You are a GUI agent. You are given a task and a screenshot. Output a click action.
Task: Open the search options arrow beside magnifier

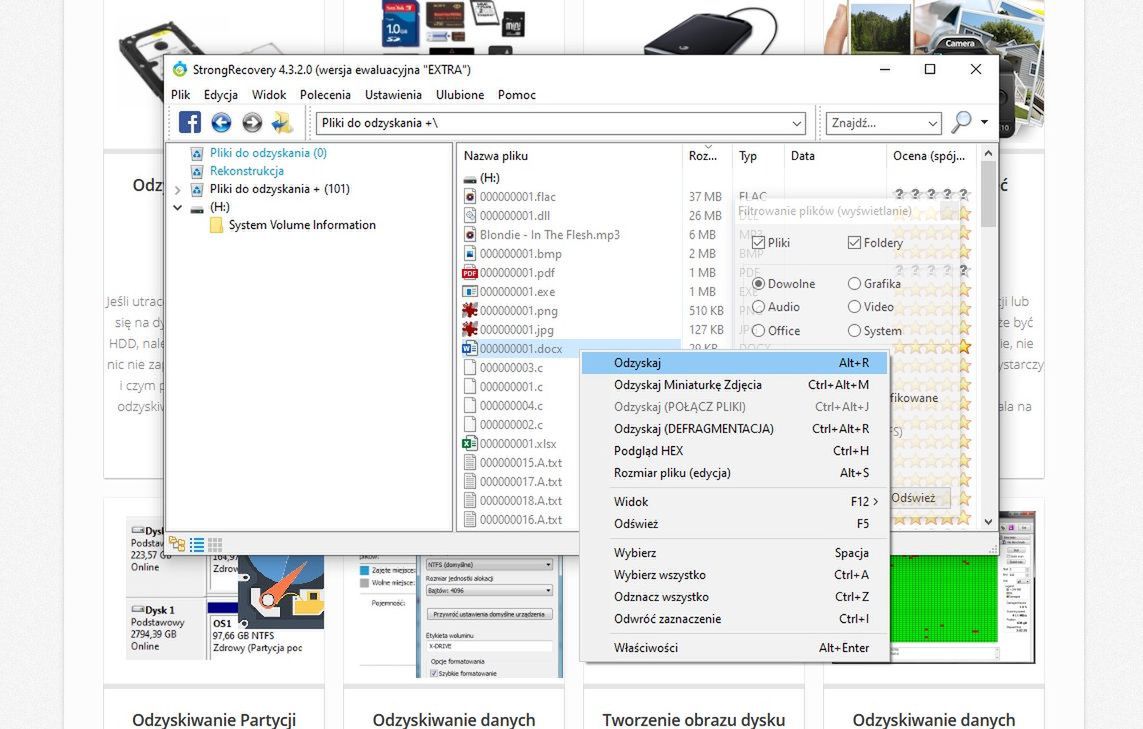985,122
